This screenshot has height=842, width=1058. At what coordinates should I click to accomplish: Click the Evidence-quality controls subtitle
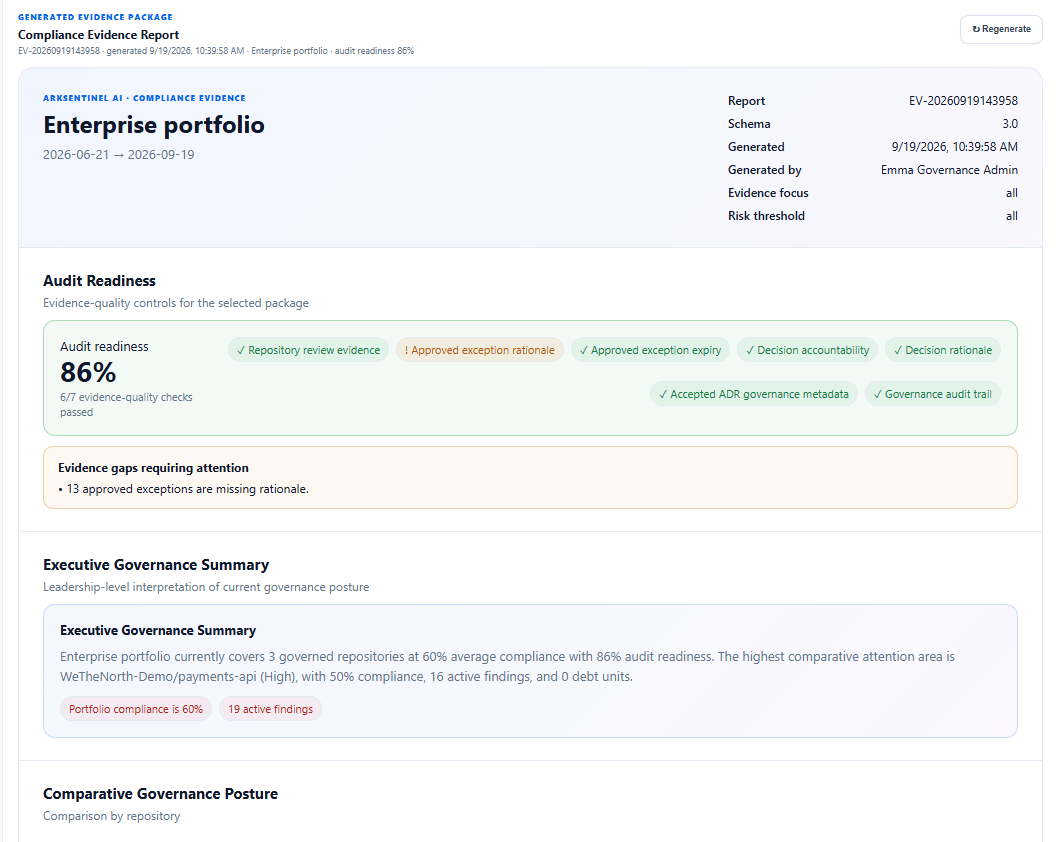click(x=175, y=303)
